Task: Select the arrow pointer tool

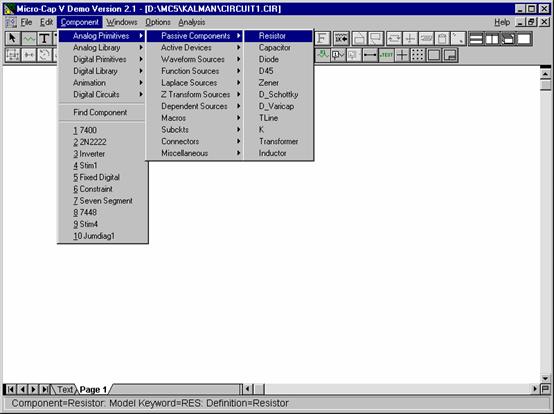Action: click(x=13, y=38)
